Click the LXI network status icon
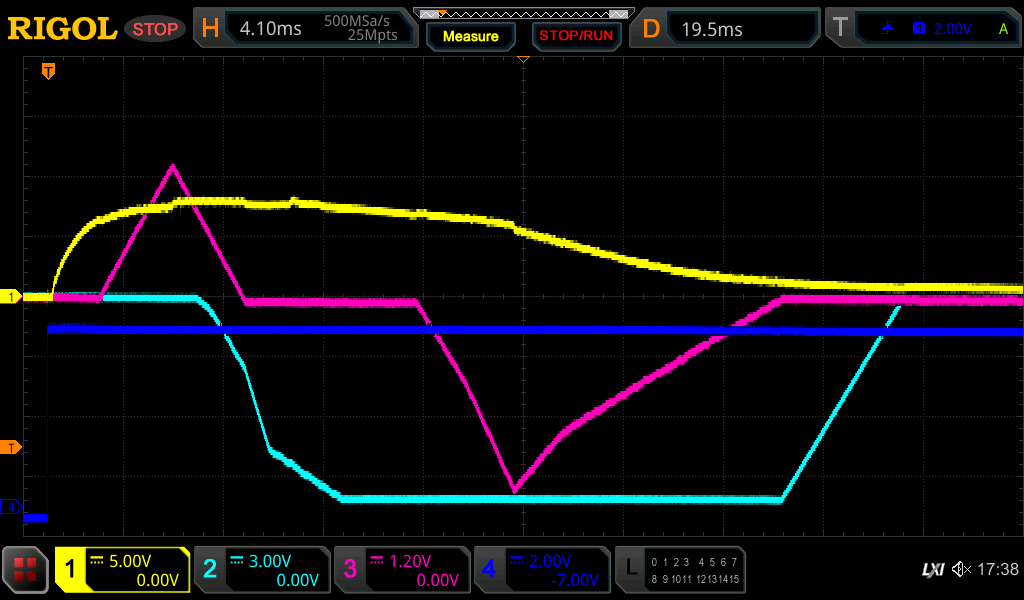This screenshot has height=600, width=1024. [932, 570]
